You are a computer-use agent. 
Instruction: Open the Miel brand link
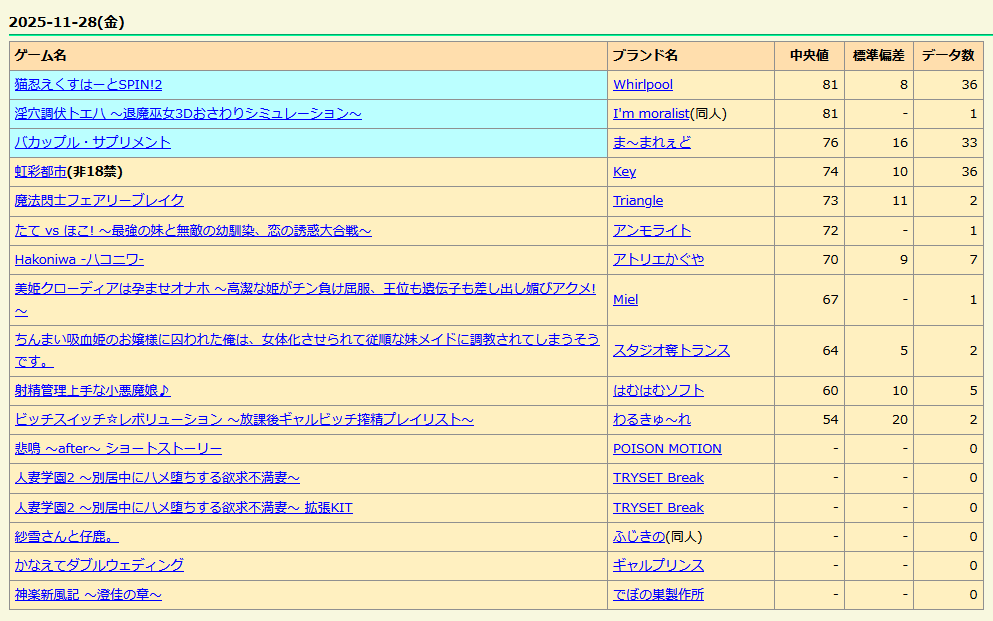coord(625,299)
